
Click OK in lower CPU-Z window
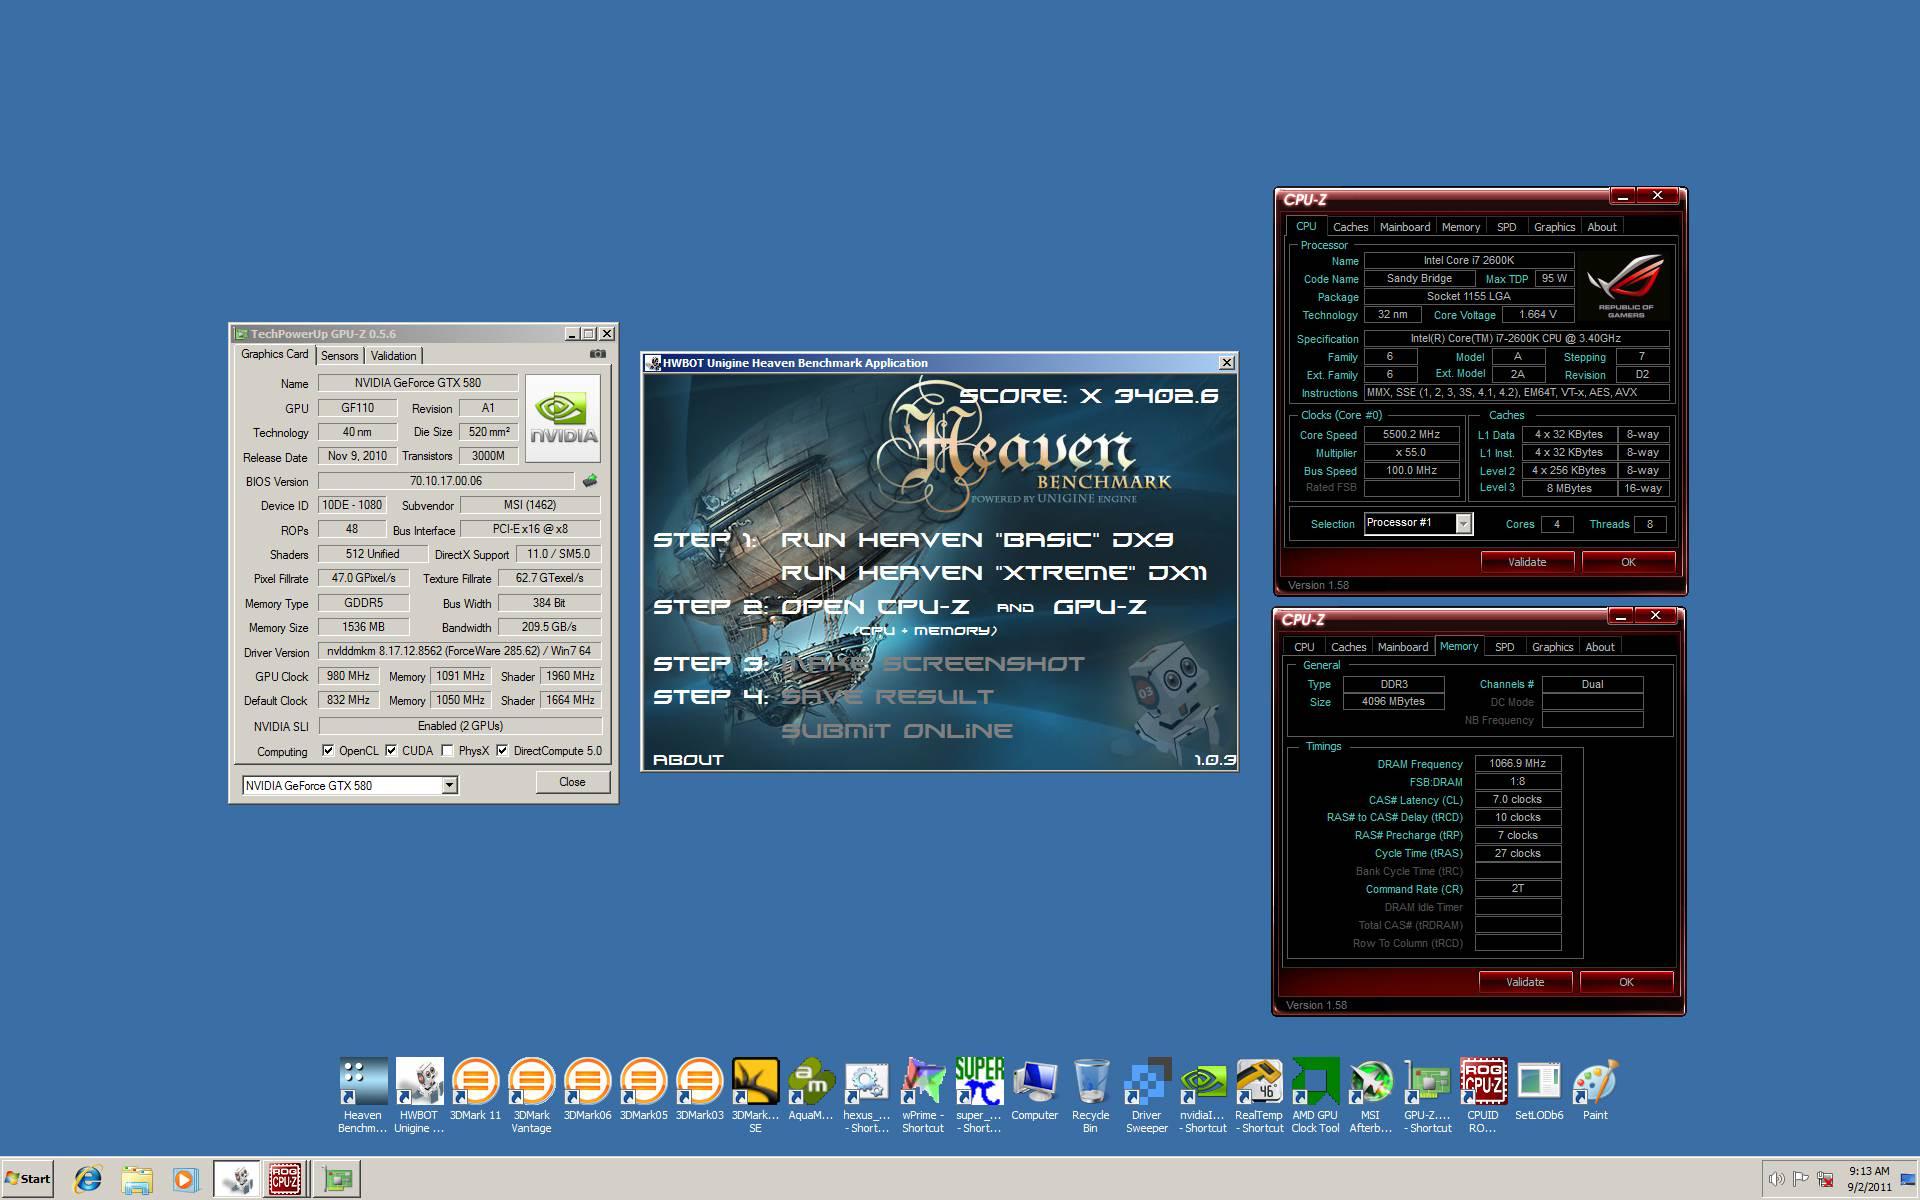(x=1626, y=982)
